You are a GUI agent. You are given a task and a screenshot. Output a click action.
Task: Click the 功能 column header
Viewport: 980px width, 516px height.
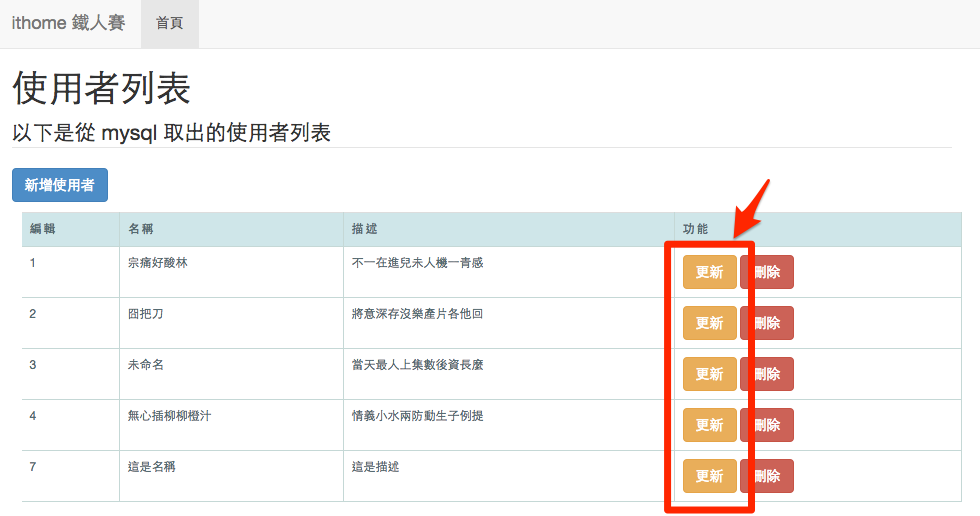tap(695, 229)
